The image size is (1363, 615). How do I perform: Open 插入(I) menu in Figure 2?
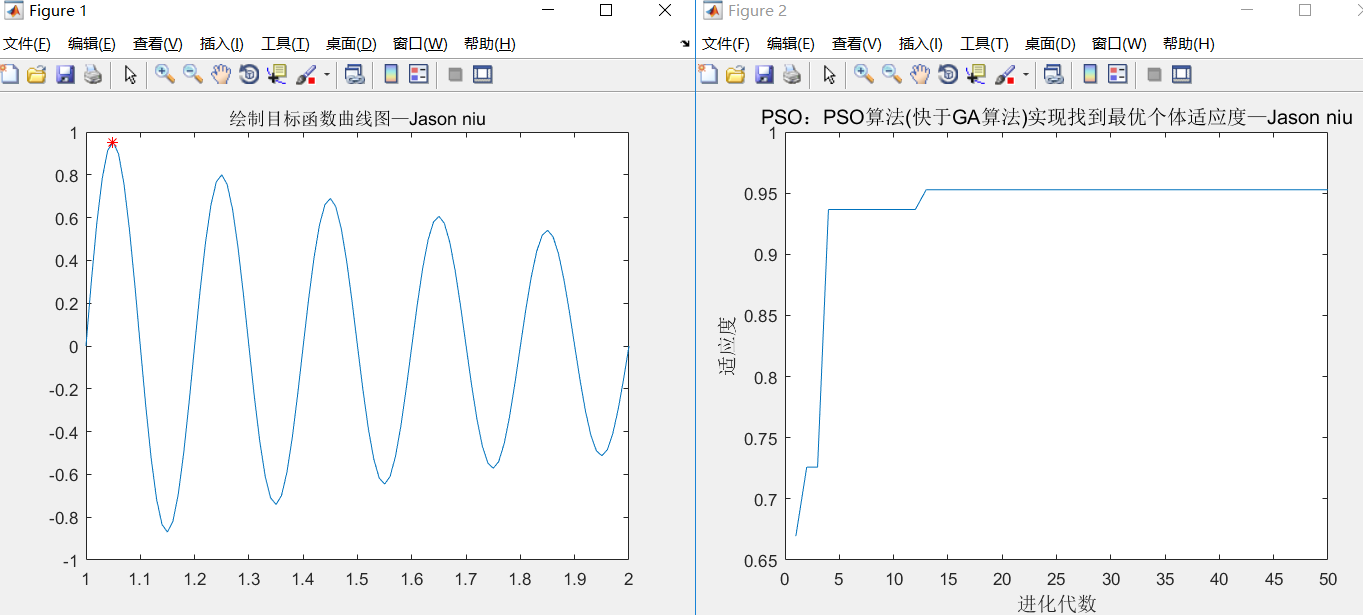pyautogui.click(x=921, y=44)
